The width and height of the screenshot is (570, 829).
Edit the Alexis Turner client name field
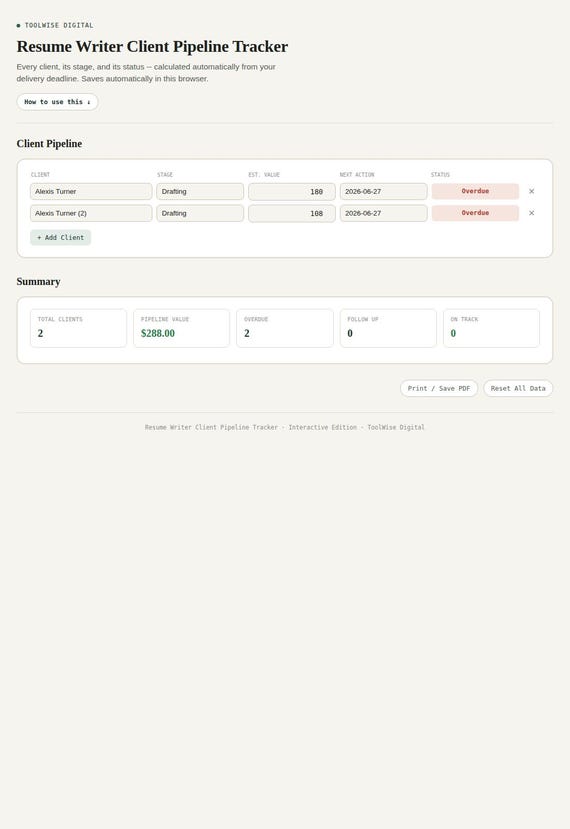(x=91, y=191)
